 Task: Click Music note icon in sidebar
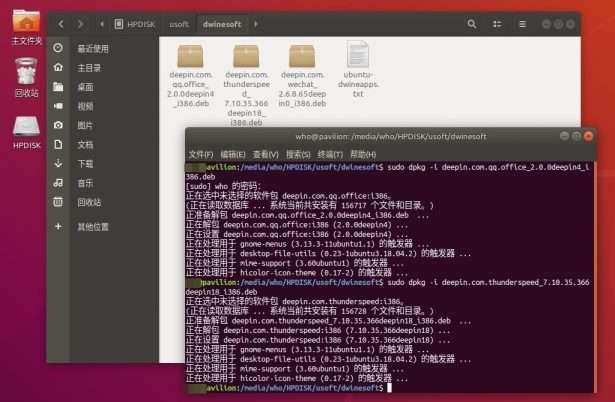coord(58,182)
